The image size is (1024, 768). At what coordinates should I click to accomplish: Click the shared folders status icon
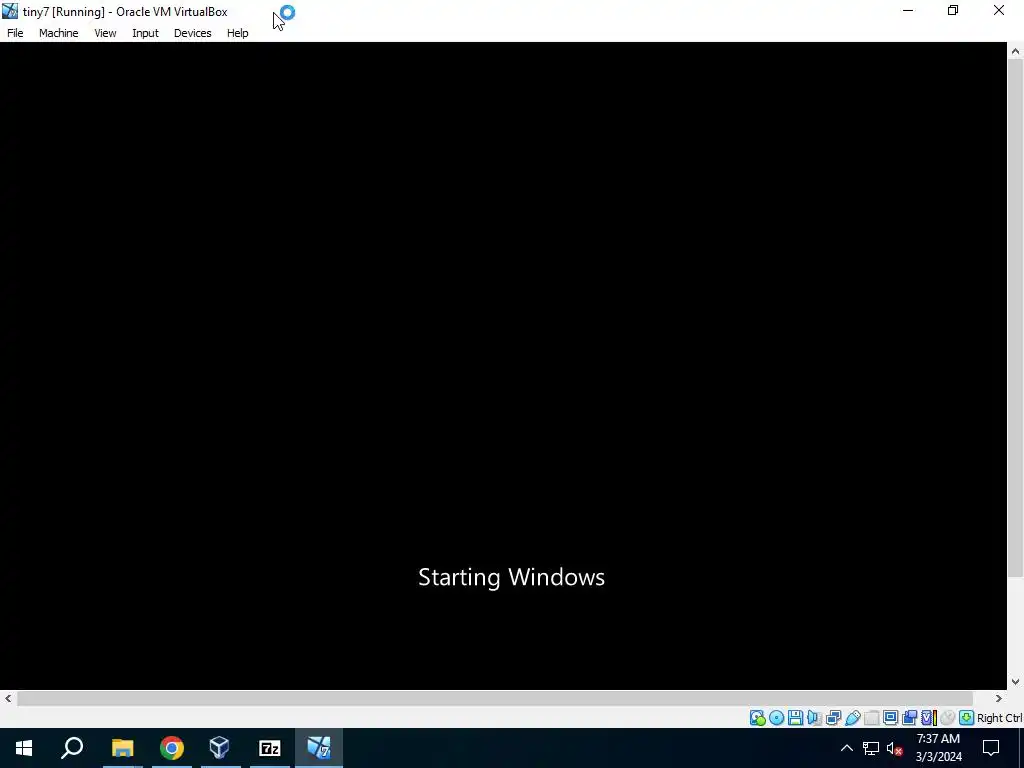[871, 718]
